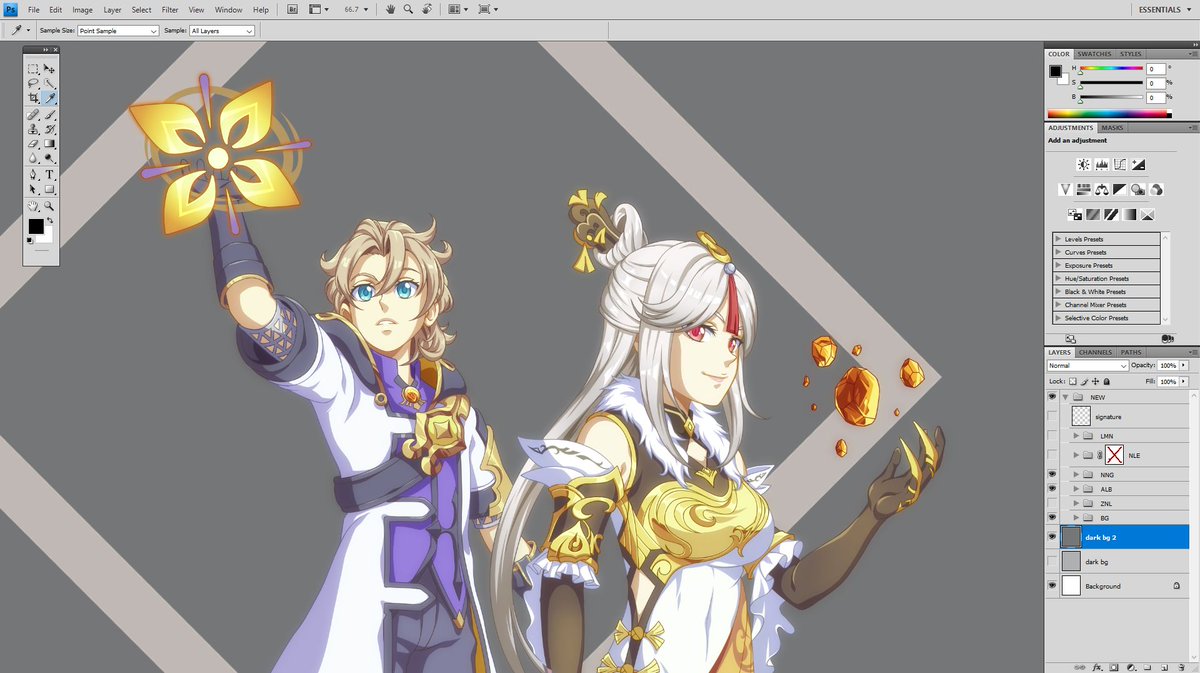Image resolution: width=1200 pixels, height=673 pixels.
Task: Open the Sample Size dropdown
Action: point(118,31)
